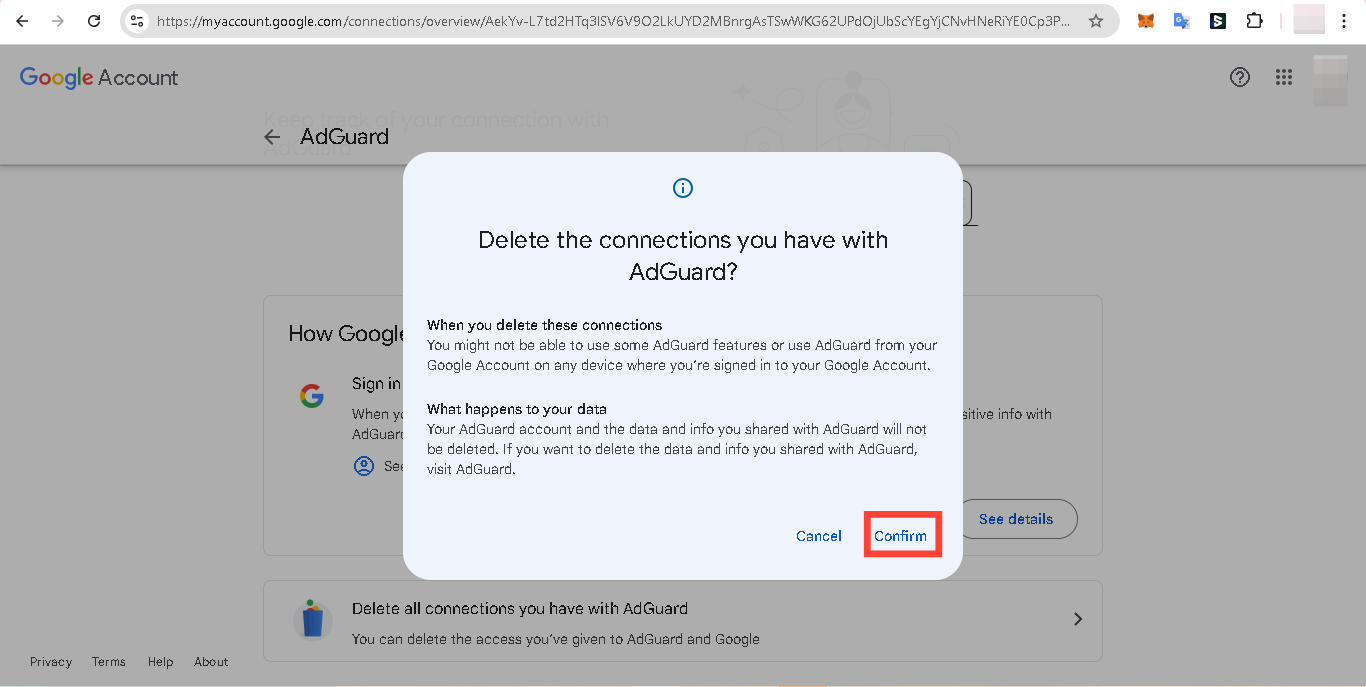Open the black S extension icon
Screen dimensions: 1366x687
1218,20
